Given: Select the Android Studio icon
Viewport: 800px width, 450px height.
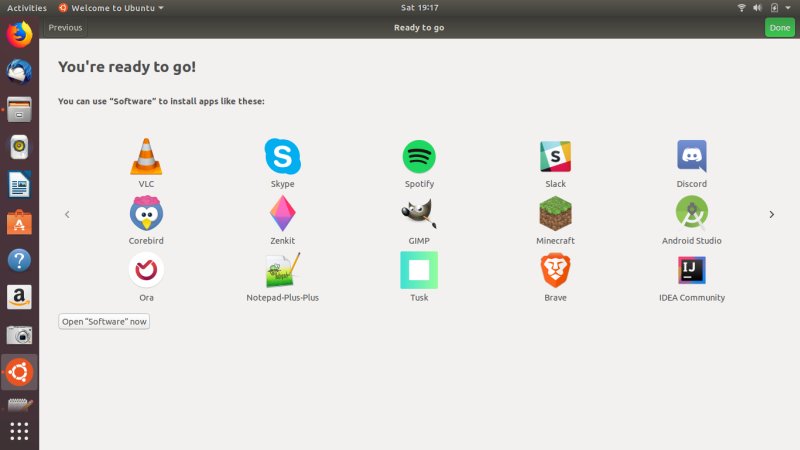Looking at the screenshot, I should point(692,213).
